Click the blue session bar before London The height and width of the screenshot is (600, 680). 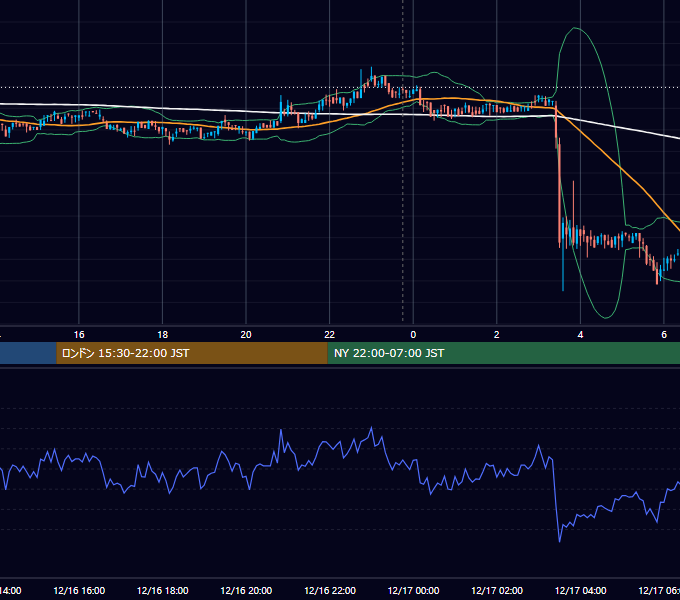click(28, 353)
